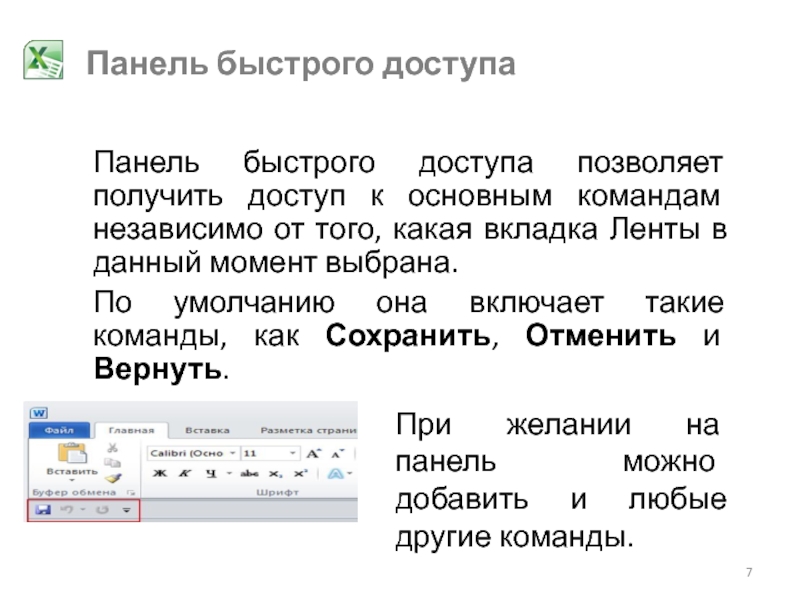Screen dimensions: 800x600
Task: Click the Cut scissors icon
Action: tap(113, 448)
